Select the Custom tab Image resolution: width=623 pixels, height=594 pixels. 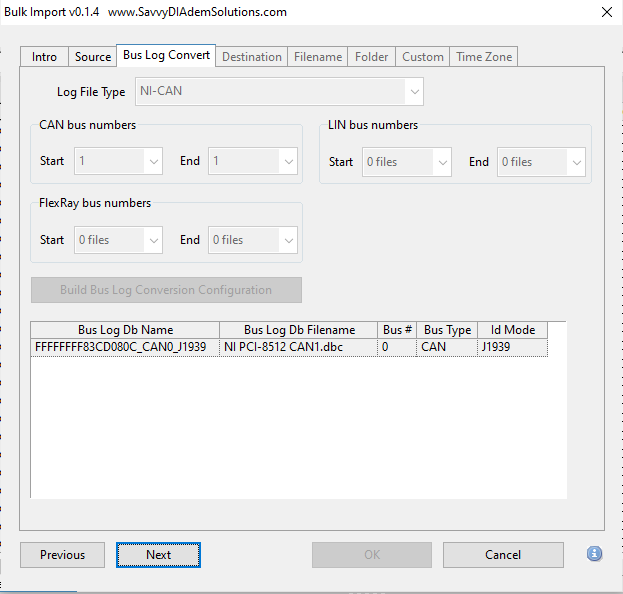click(423, 57)
